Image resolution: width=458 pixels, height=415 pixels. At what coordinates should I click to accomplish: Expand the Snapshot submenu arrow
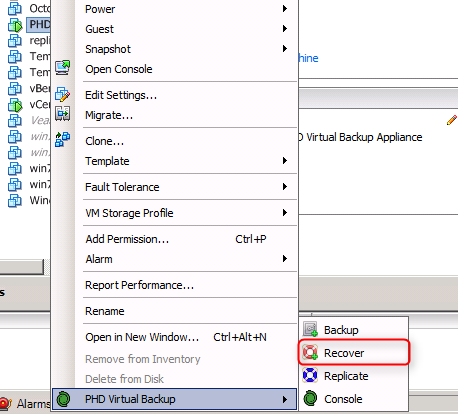285,49
